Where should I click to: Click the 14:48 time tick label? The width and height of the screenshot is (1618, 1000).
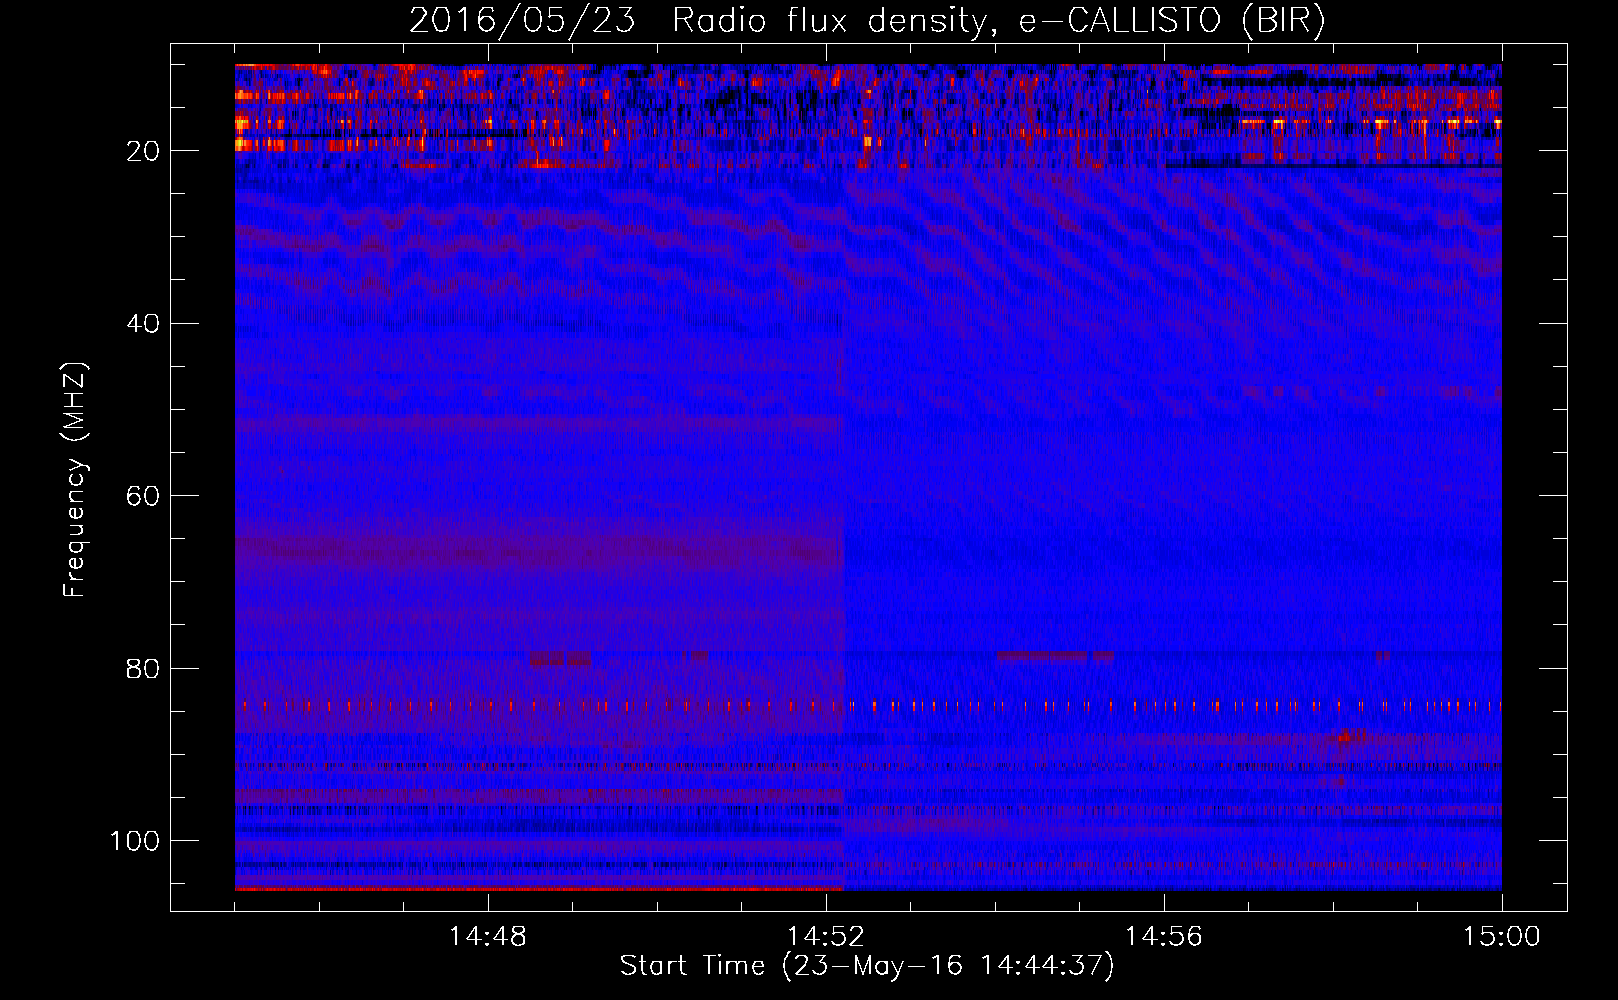[x=488, y=937]
